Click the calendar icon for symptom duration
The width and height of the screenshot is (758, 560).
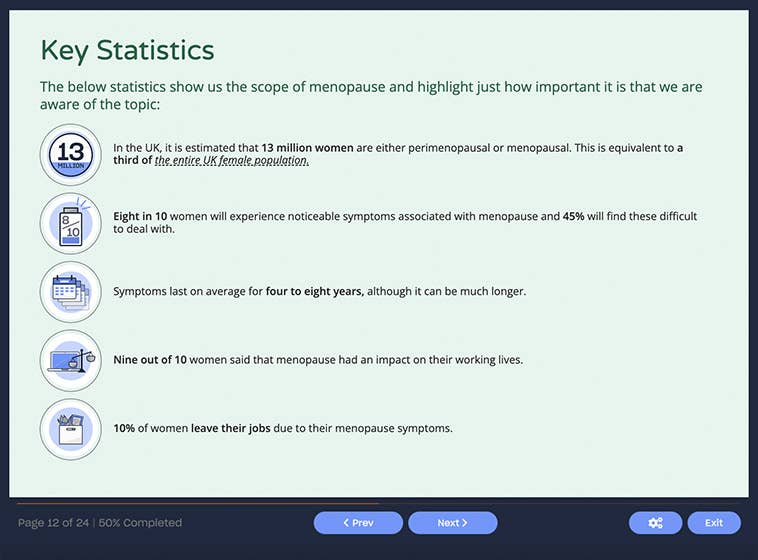pyautogui.click(x=70, y=292)
